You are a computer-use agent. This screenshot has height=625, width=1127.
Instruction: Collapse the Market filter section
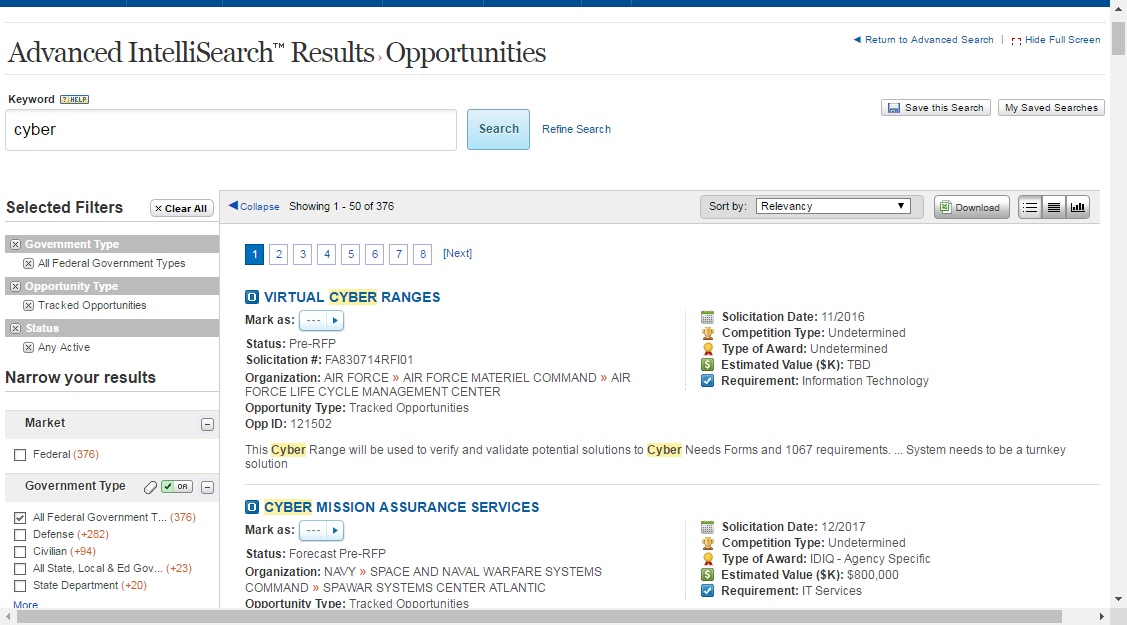207,424
